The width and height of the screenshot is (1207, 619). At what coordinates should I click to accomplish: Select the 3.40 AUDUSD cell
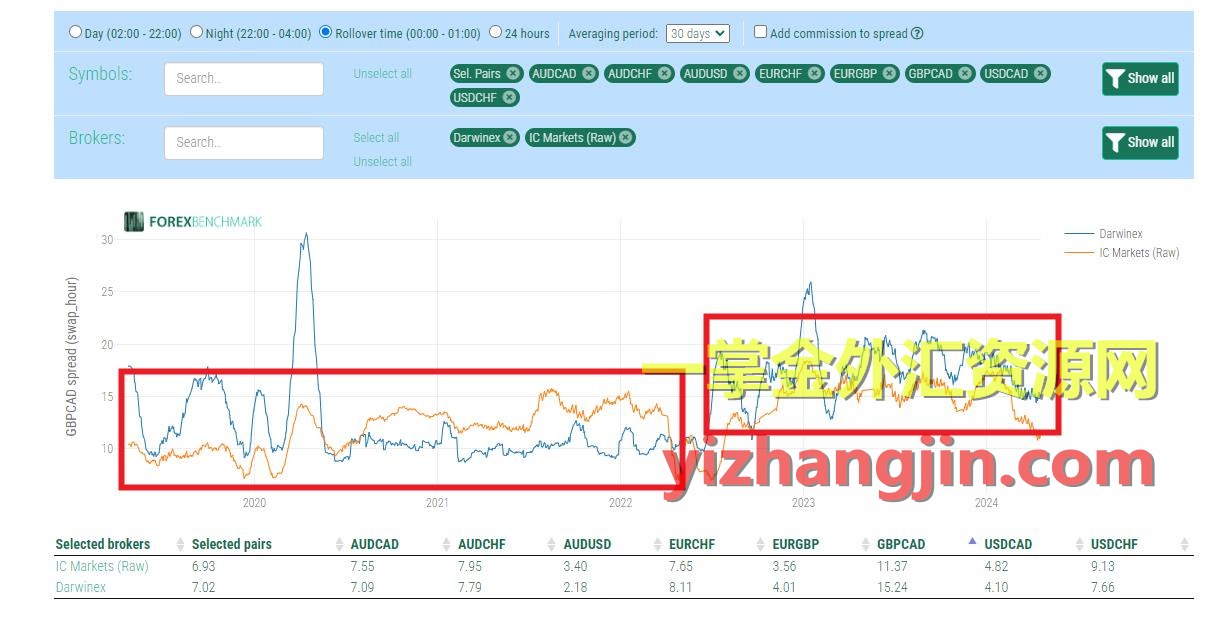click(576, 566)
